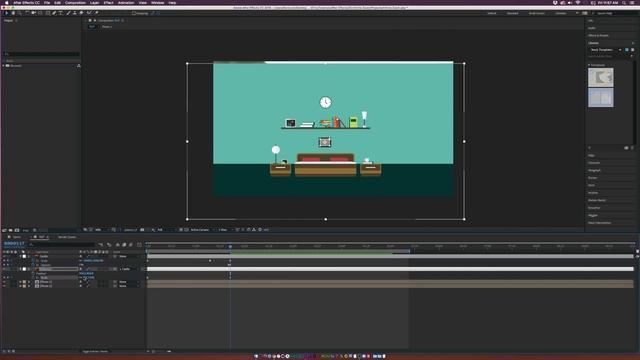Click Toggle Switches / Modes button
640x360 pixels.
tap(95, 351)
